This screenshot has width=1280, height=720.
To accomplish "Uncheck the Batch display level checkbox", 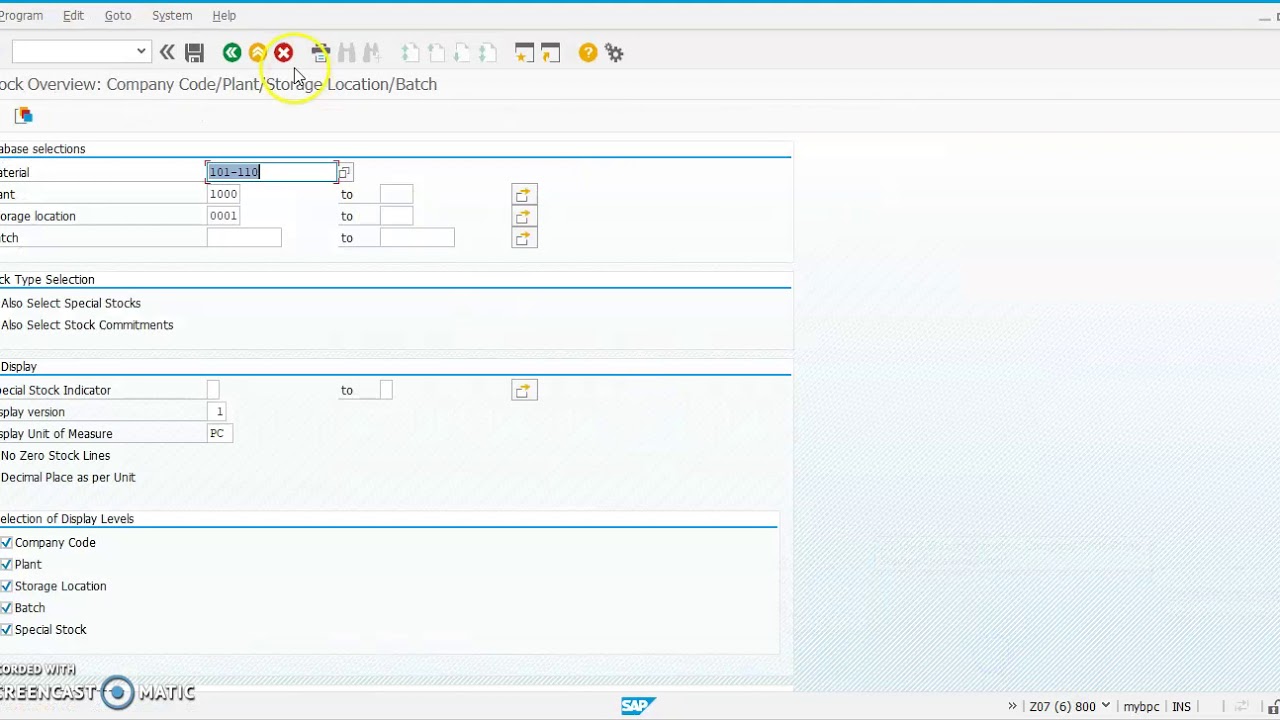I will click(x=6, y=608).
